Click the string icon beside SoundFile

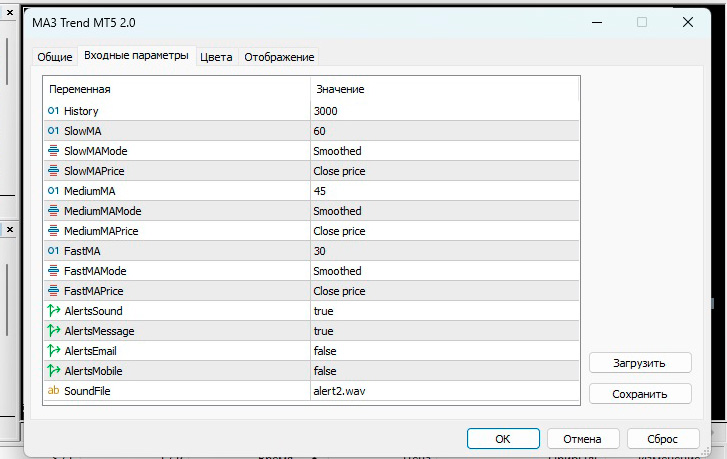point(54,391)
